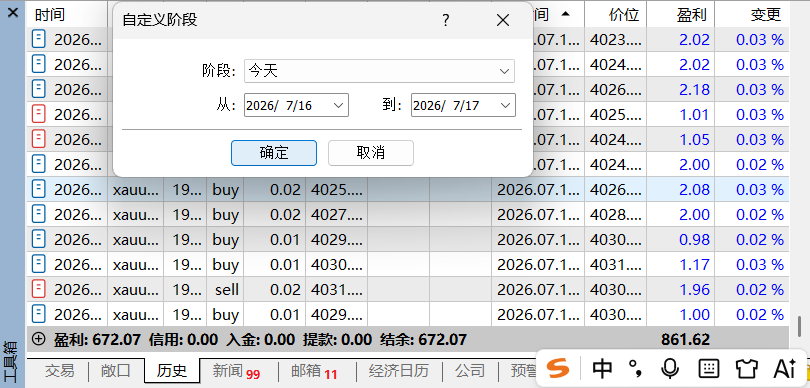The height and width of the screenshot is (388, 810).
Task: Open the 到 end date picker dropdown
Action: point(463,105)
